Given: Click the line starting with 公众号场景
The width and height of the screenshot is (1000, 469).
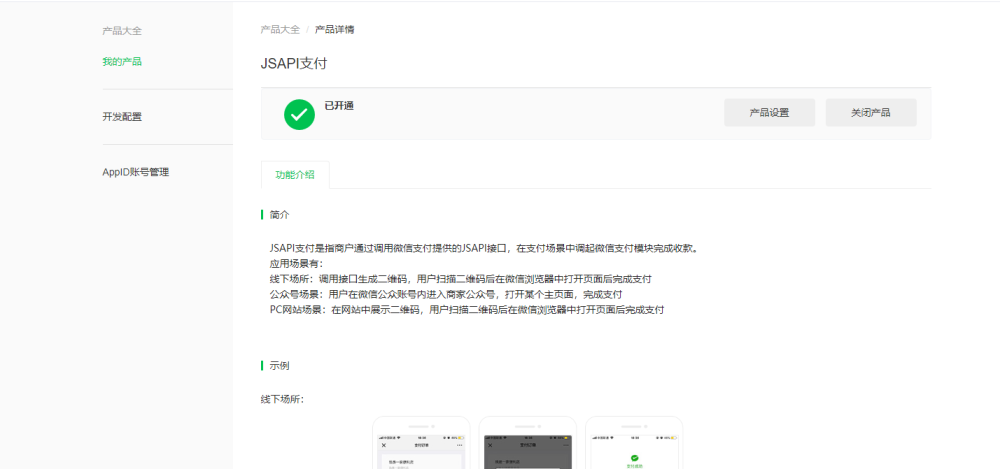Looking at the screenshot, I should click(x=446, y=295).
